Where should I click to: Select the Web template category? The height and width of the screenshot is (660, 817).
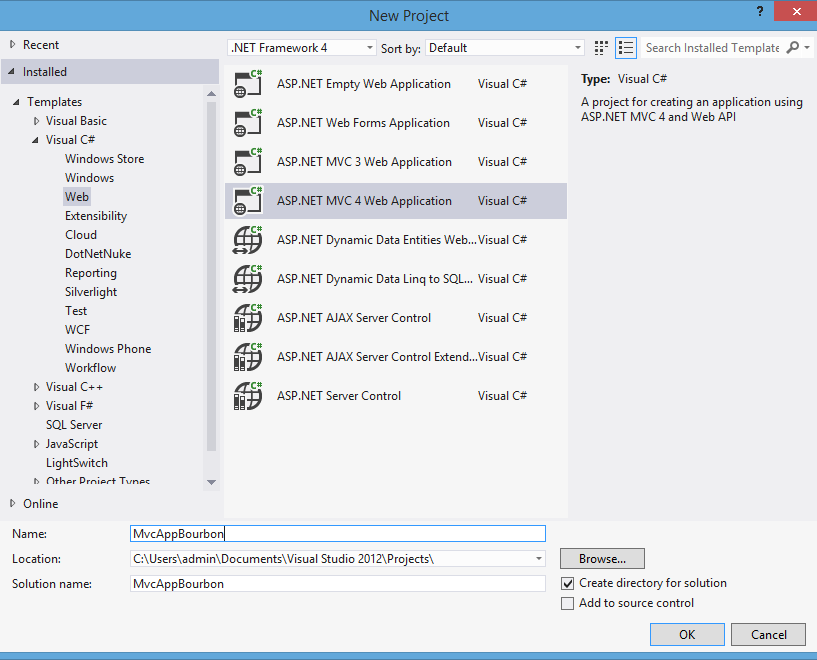77,197
